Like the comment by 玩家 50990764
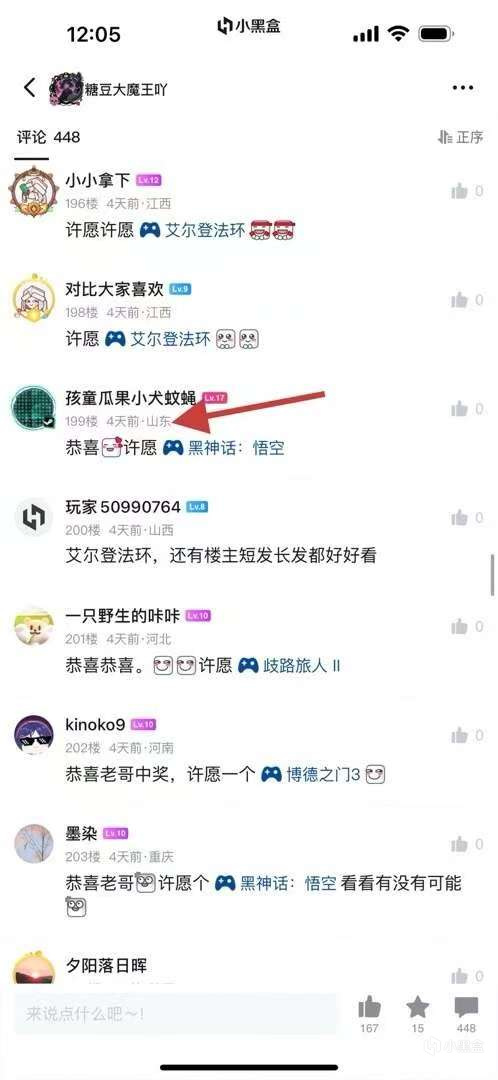 (459, 517)
